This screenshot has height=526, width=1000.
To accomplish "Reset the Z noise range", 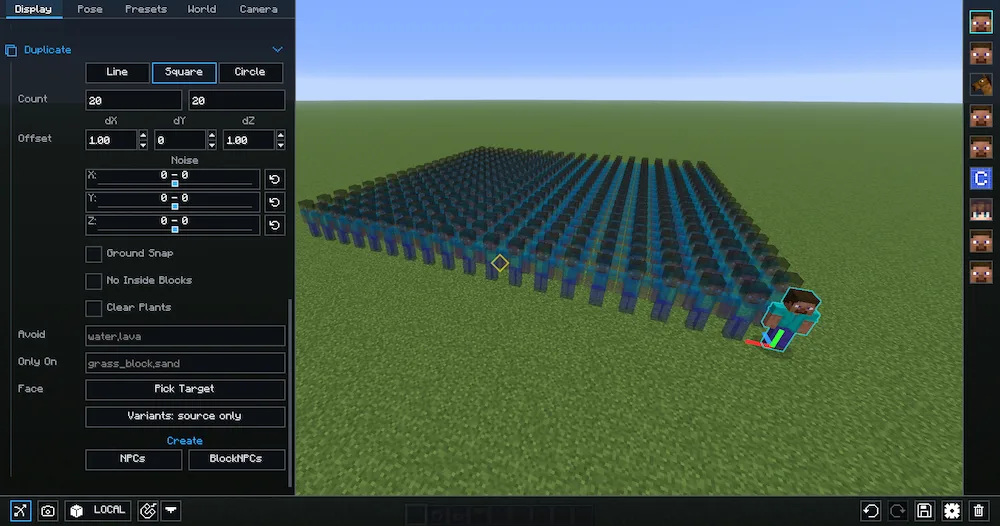I will pyautogui.click(x=274, y=225).
